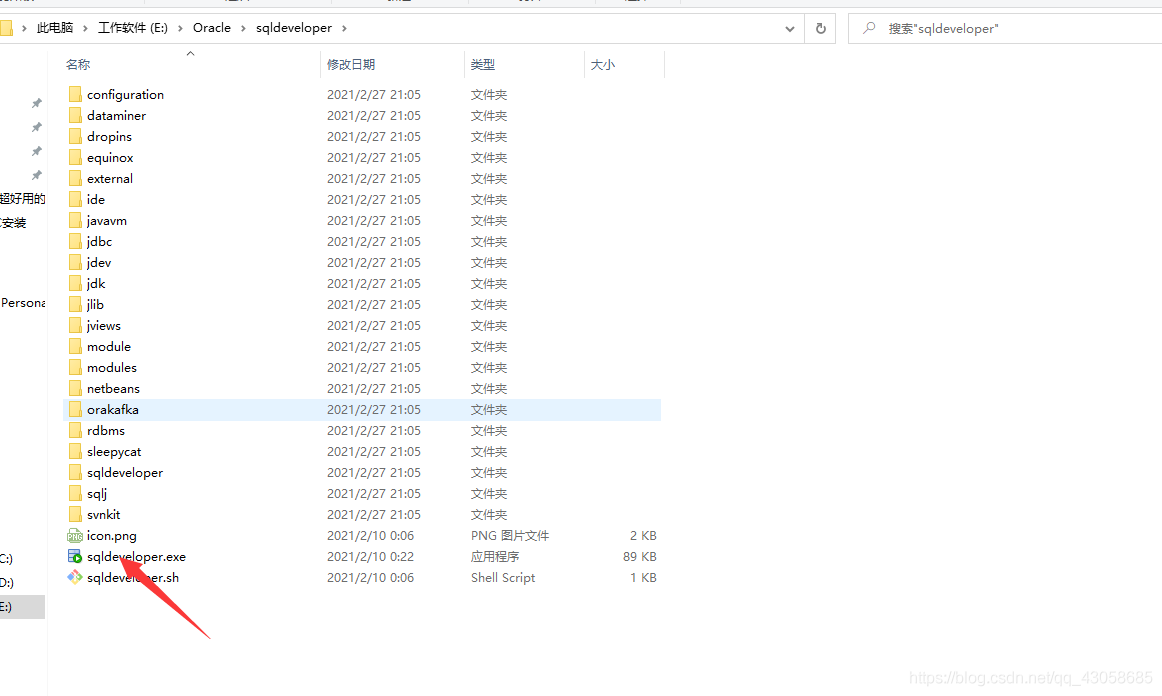Click the Shell Script type cell
The image size is (1162, 696).
(503, 577)
